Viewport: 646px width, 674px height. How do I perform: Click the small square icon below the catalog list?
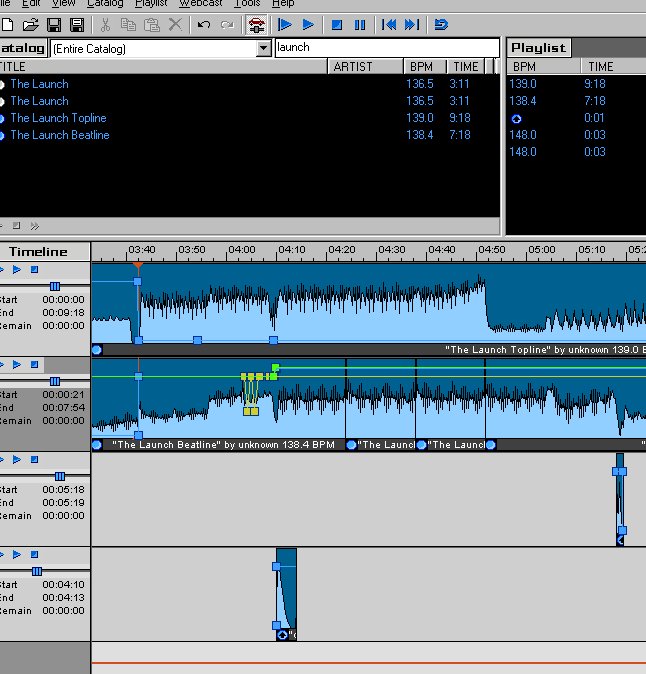16,226
